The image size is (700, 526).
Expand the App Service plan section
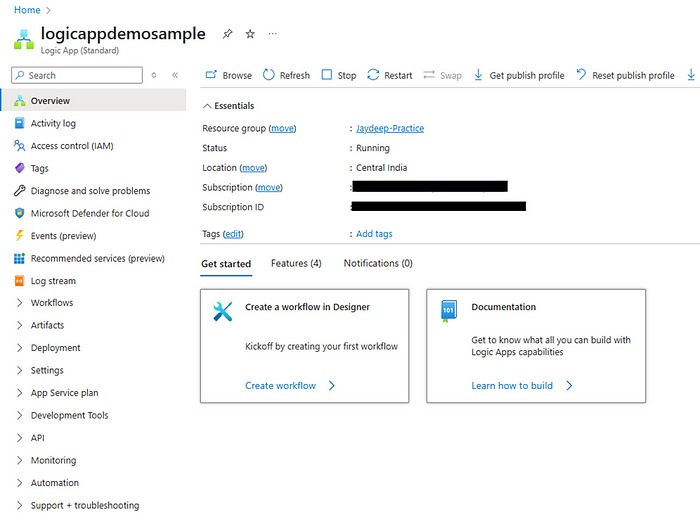coord(19,392)
